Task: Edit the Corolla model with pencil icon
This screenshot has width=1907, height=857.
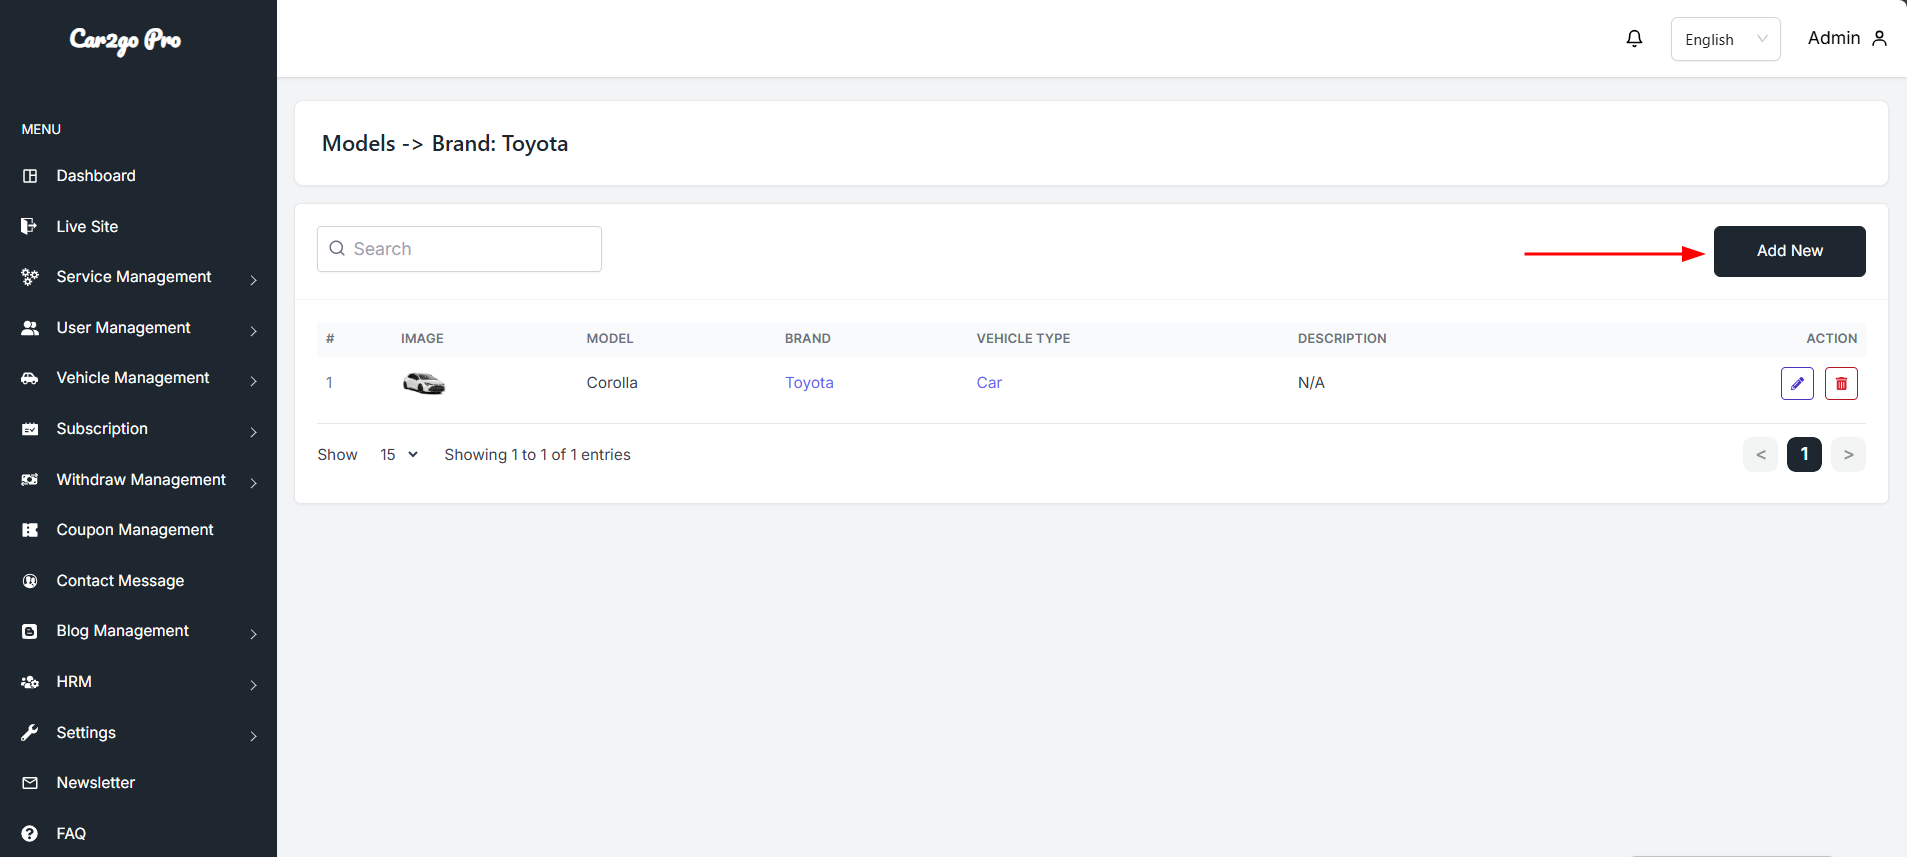Action: (1797, 383)
